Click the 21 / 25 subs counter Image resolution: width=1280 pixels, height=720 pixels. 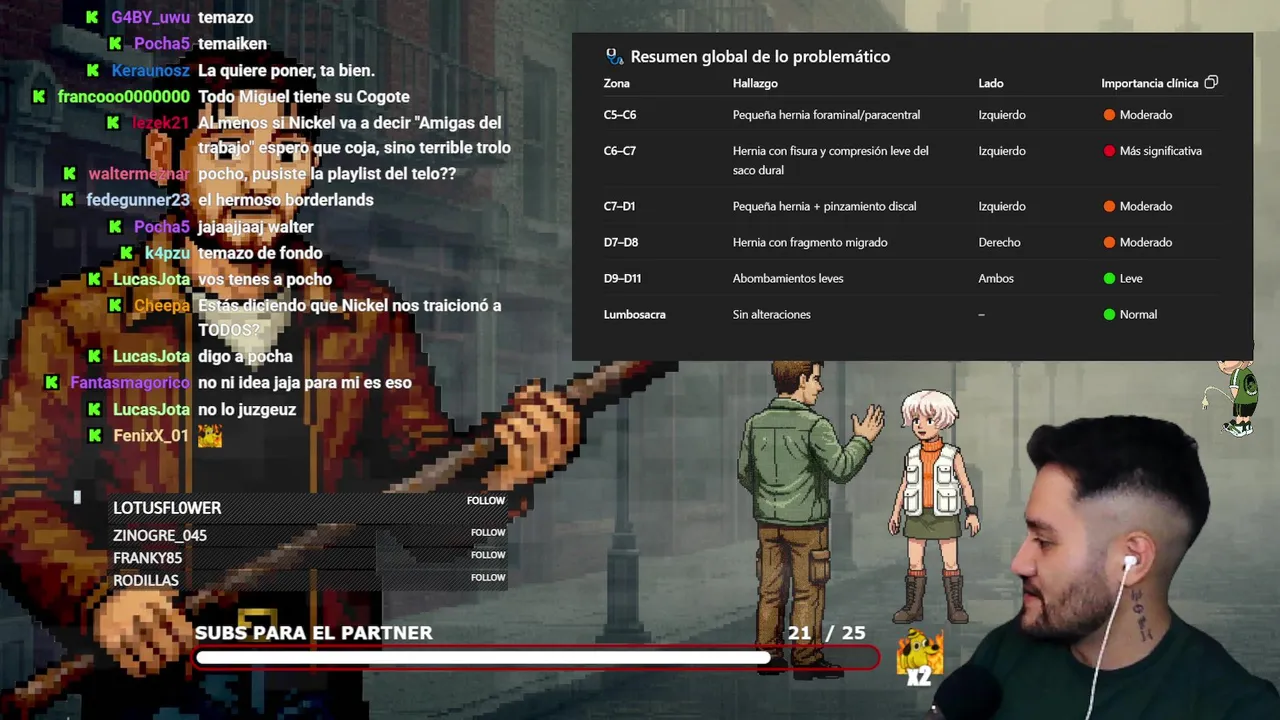826,633
